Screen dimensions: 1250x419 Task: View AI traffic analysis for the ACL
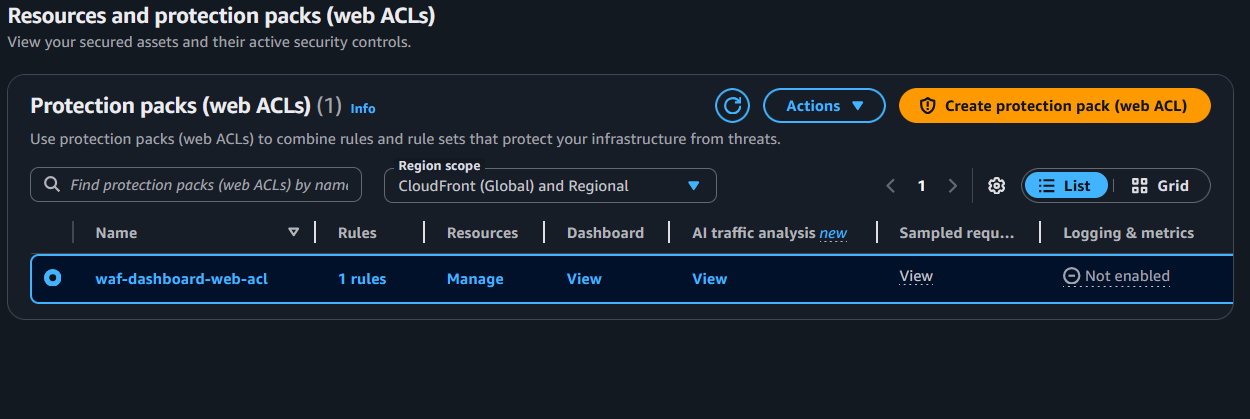pyautogui.click(x=709, y=279)
